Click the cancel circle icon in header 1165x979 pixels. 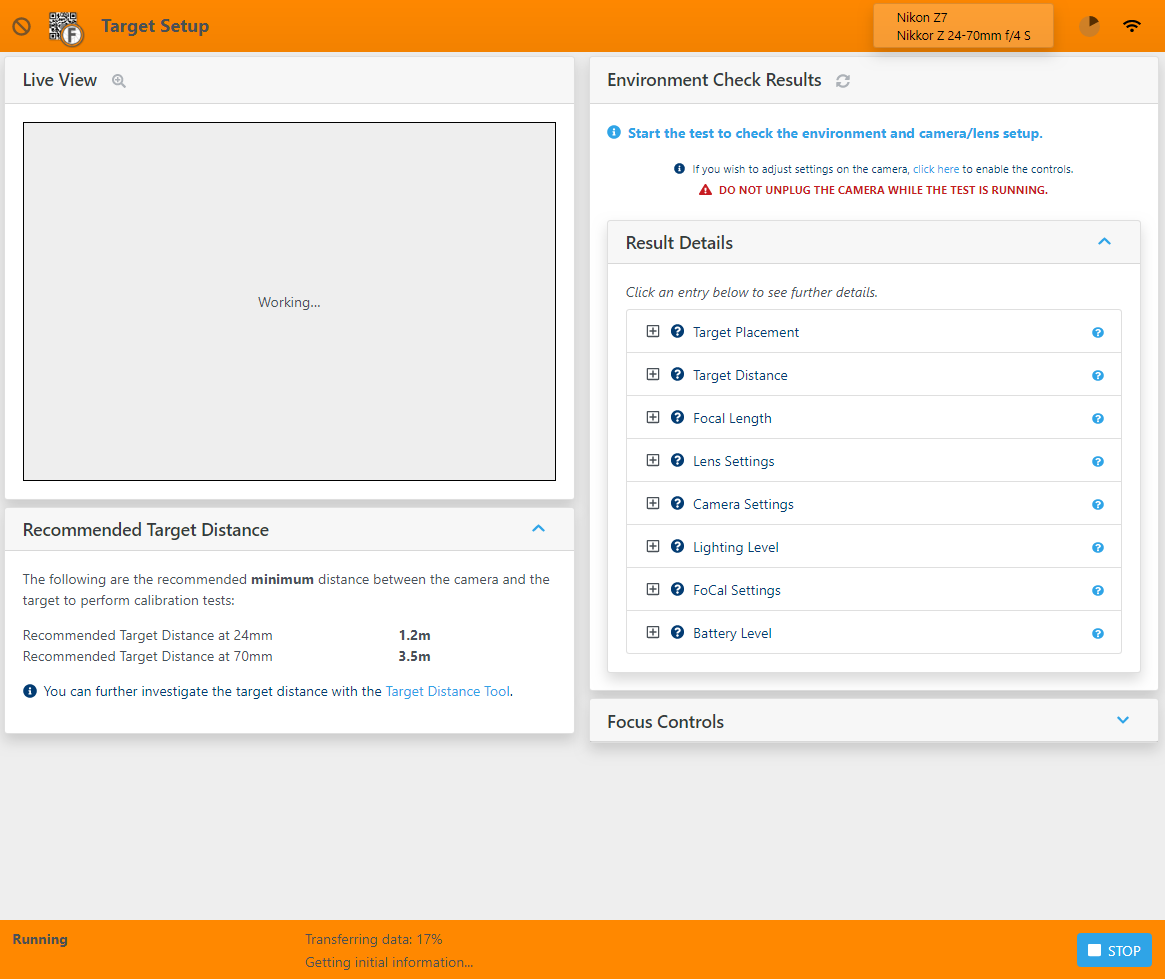pos(21,27)
